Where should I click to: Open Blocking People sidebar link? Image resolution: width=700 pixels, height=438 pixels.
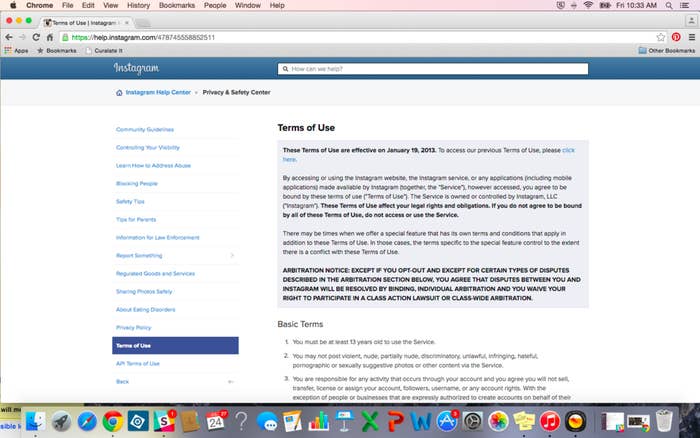137,184
